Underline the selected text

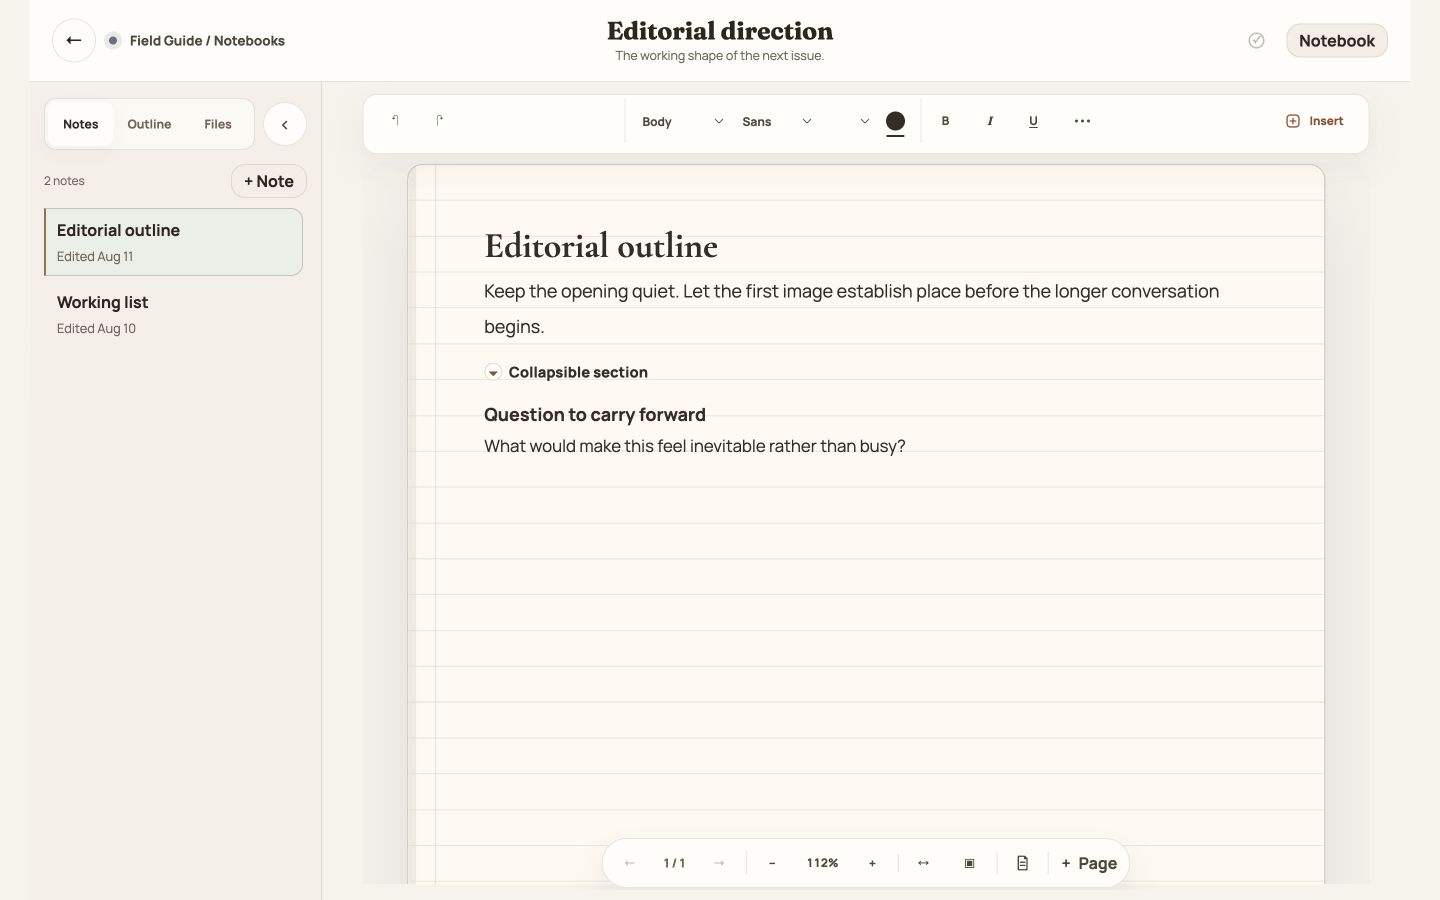click(1033, 121)
